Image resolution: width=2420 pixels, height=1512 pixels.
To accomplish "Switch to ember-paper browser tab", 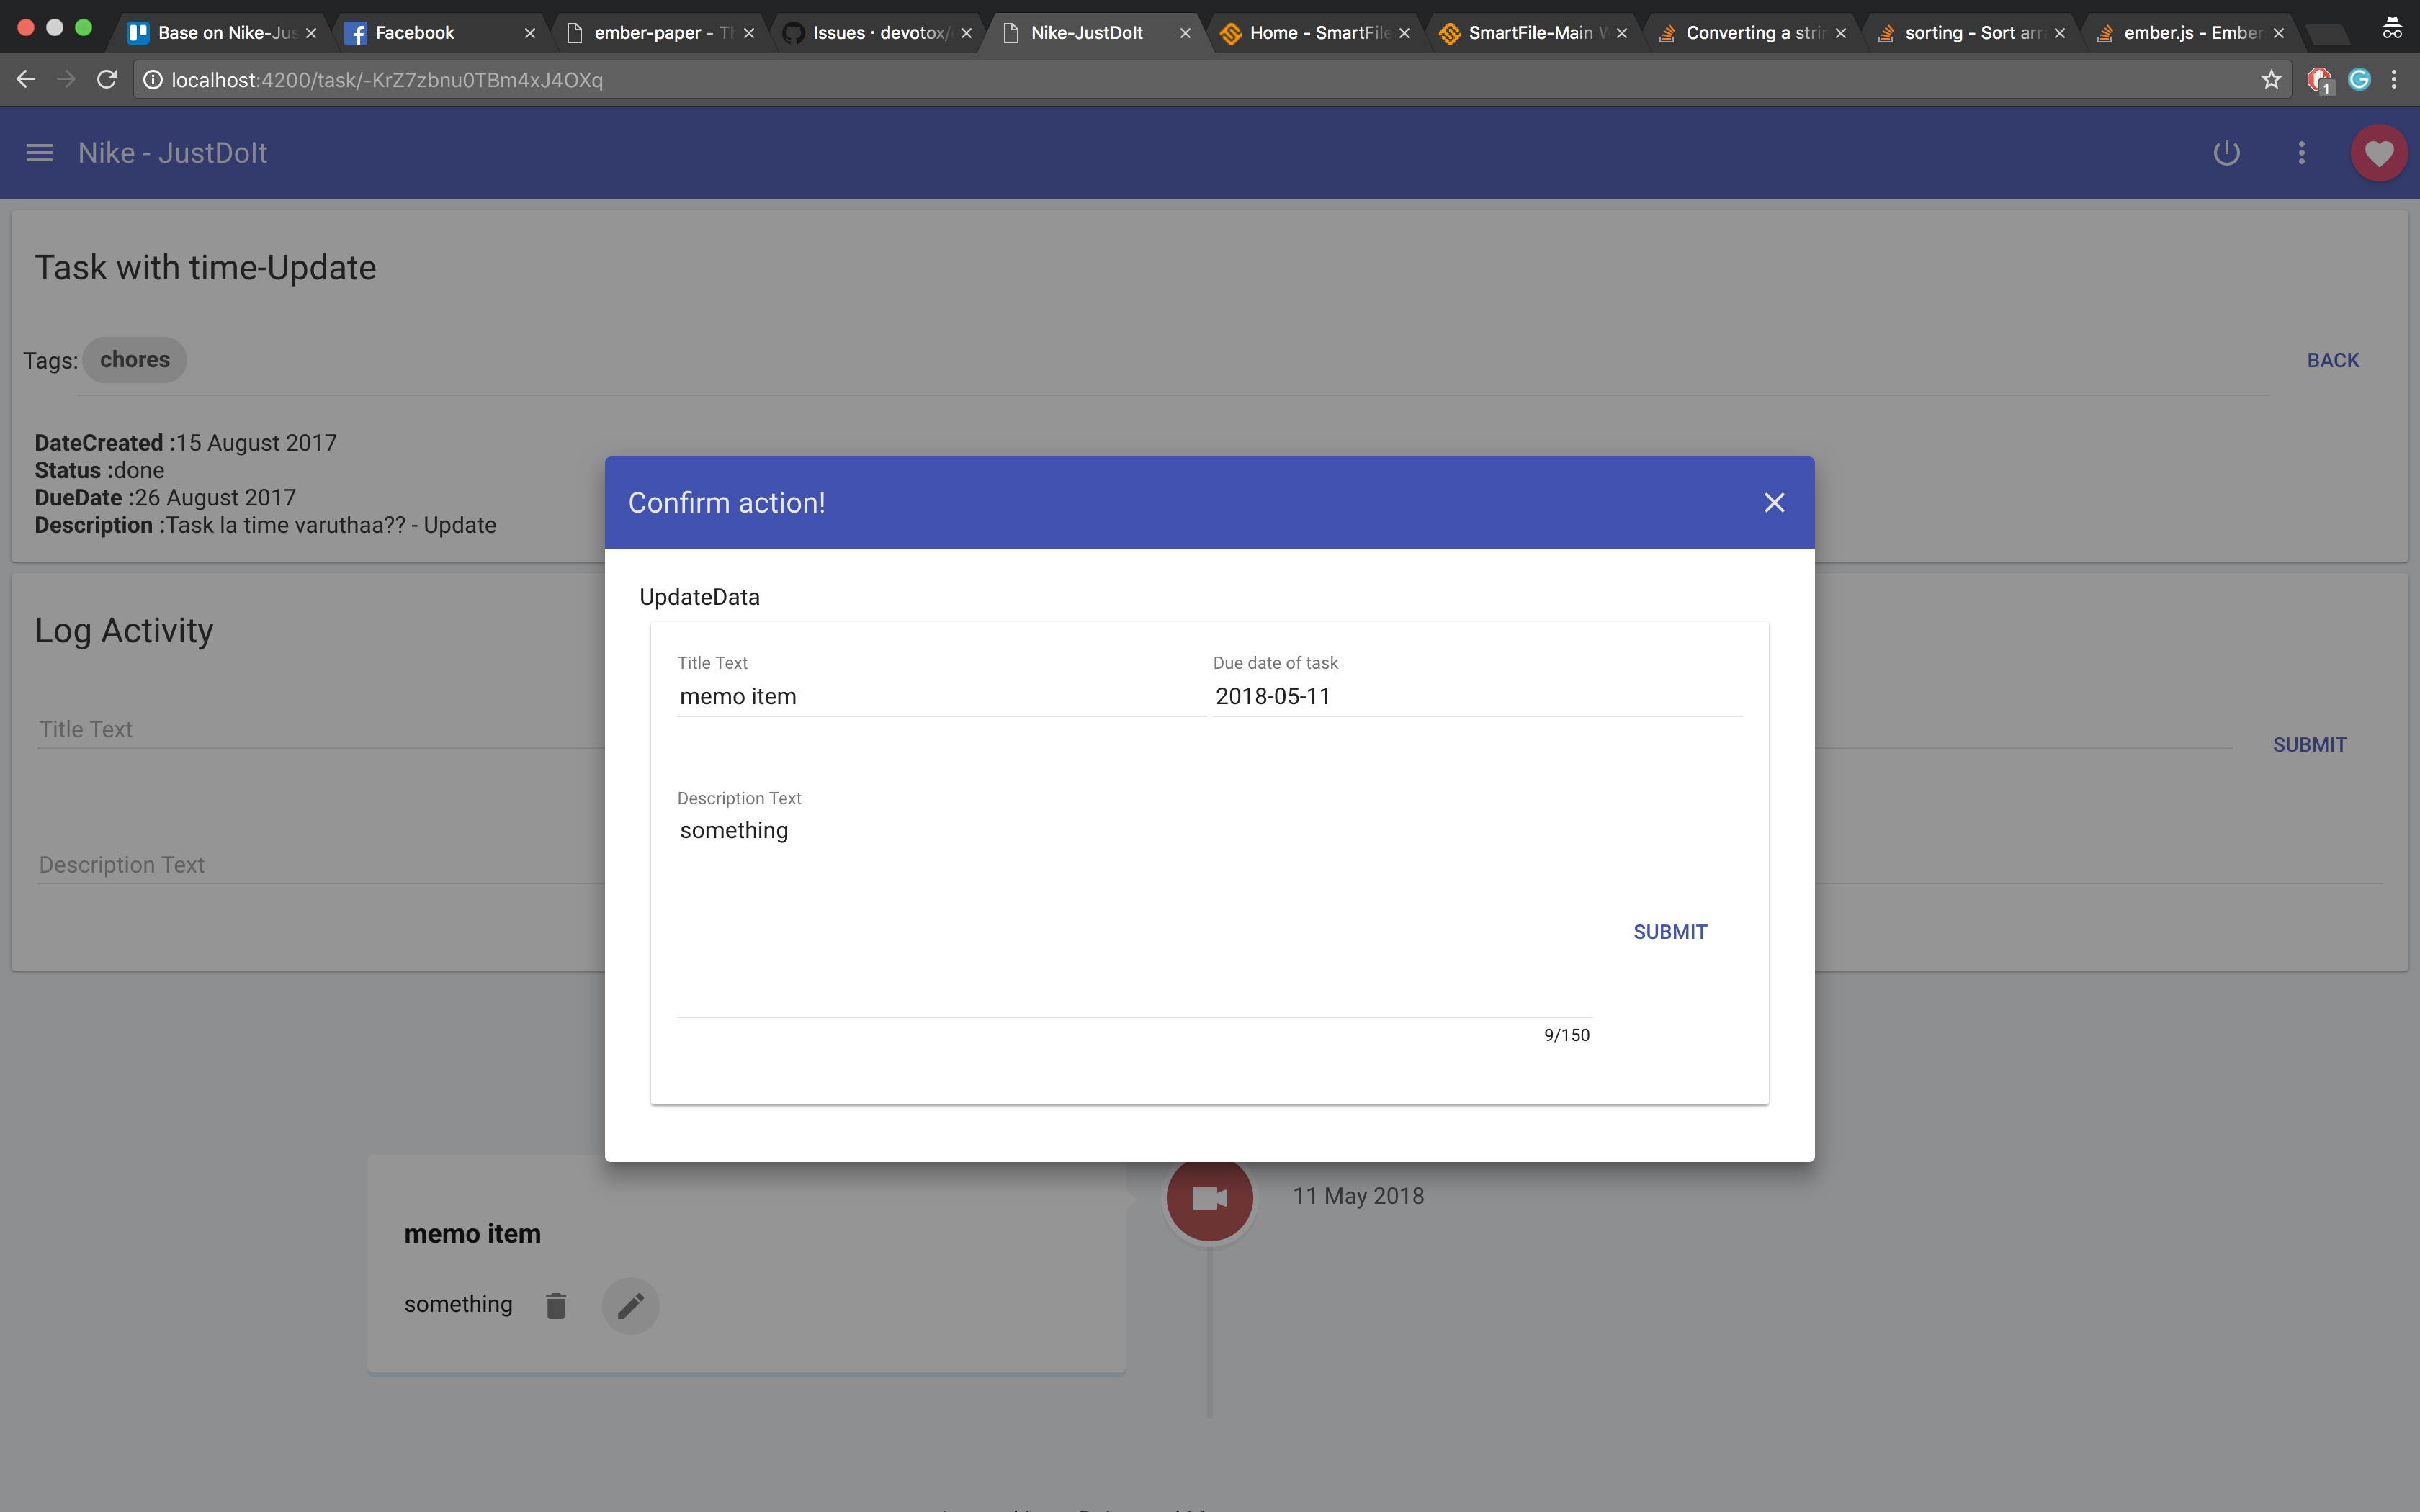I will click(x=660, y=33).
